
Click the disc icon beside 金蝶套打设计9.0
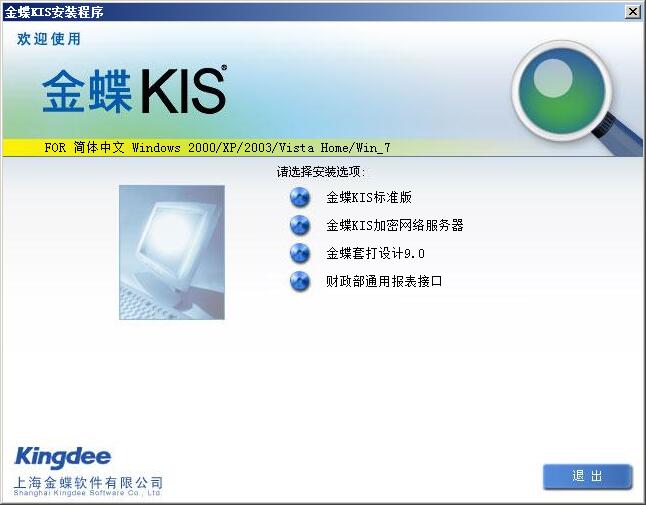click(x=300, y=253)
